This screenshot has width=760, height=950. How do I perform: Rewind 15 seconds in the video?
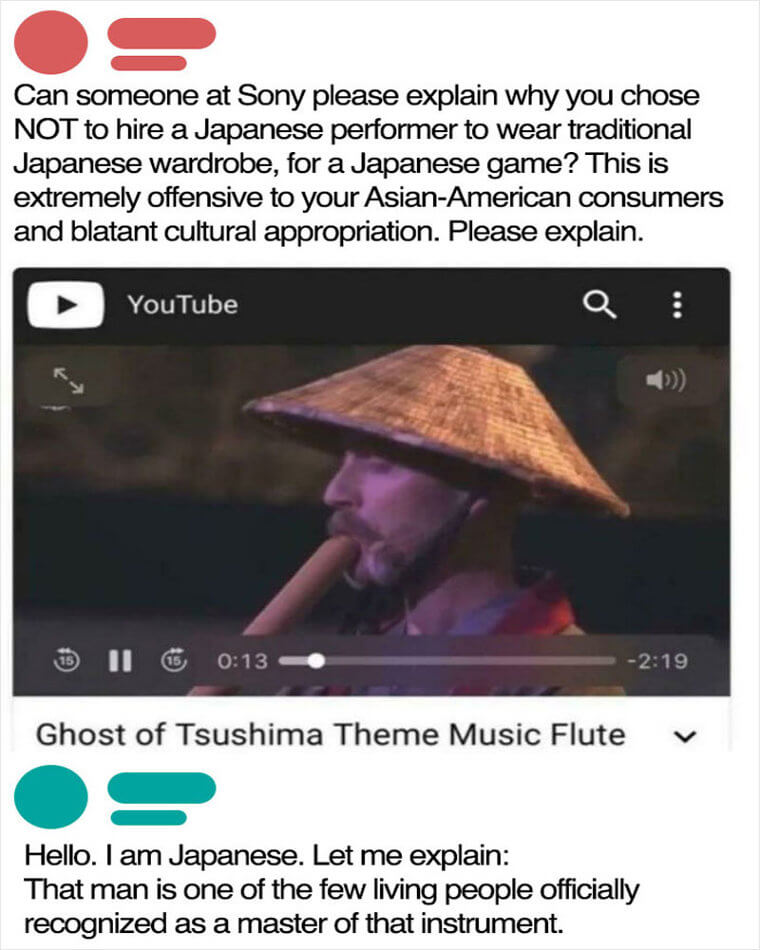pos(67,660)
